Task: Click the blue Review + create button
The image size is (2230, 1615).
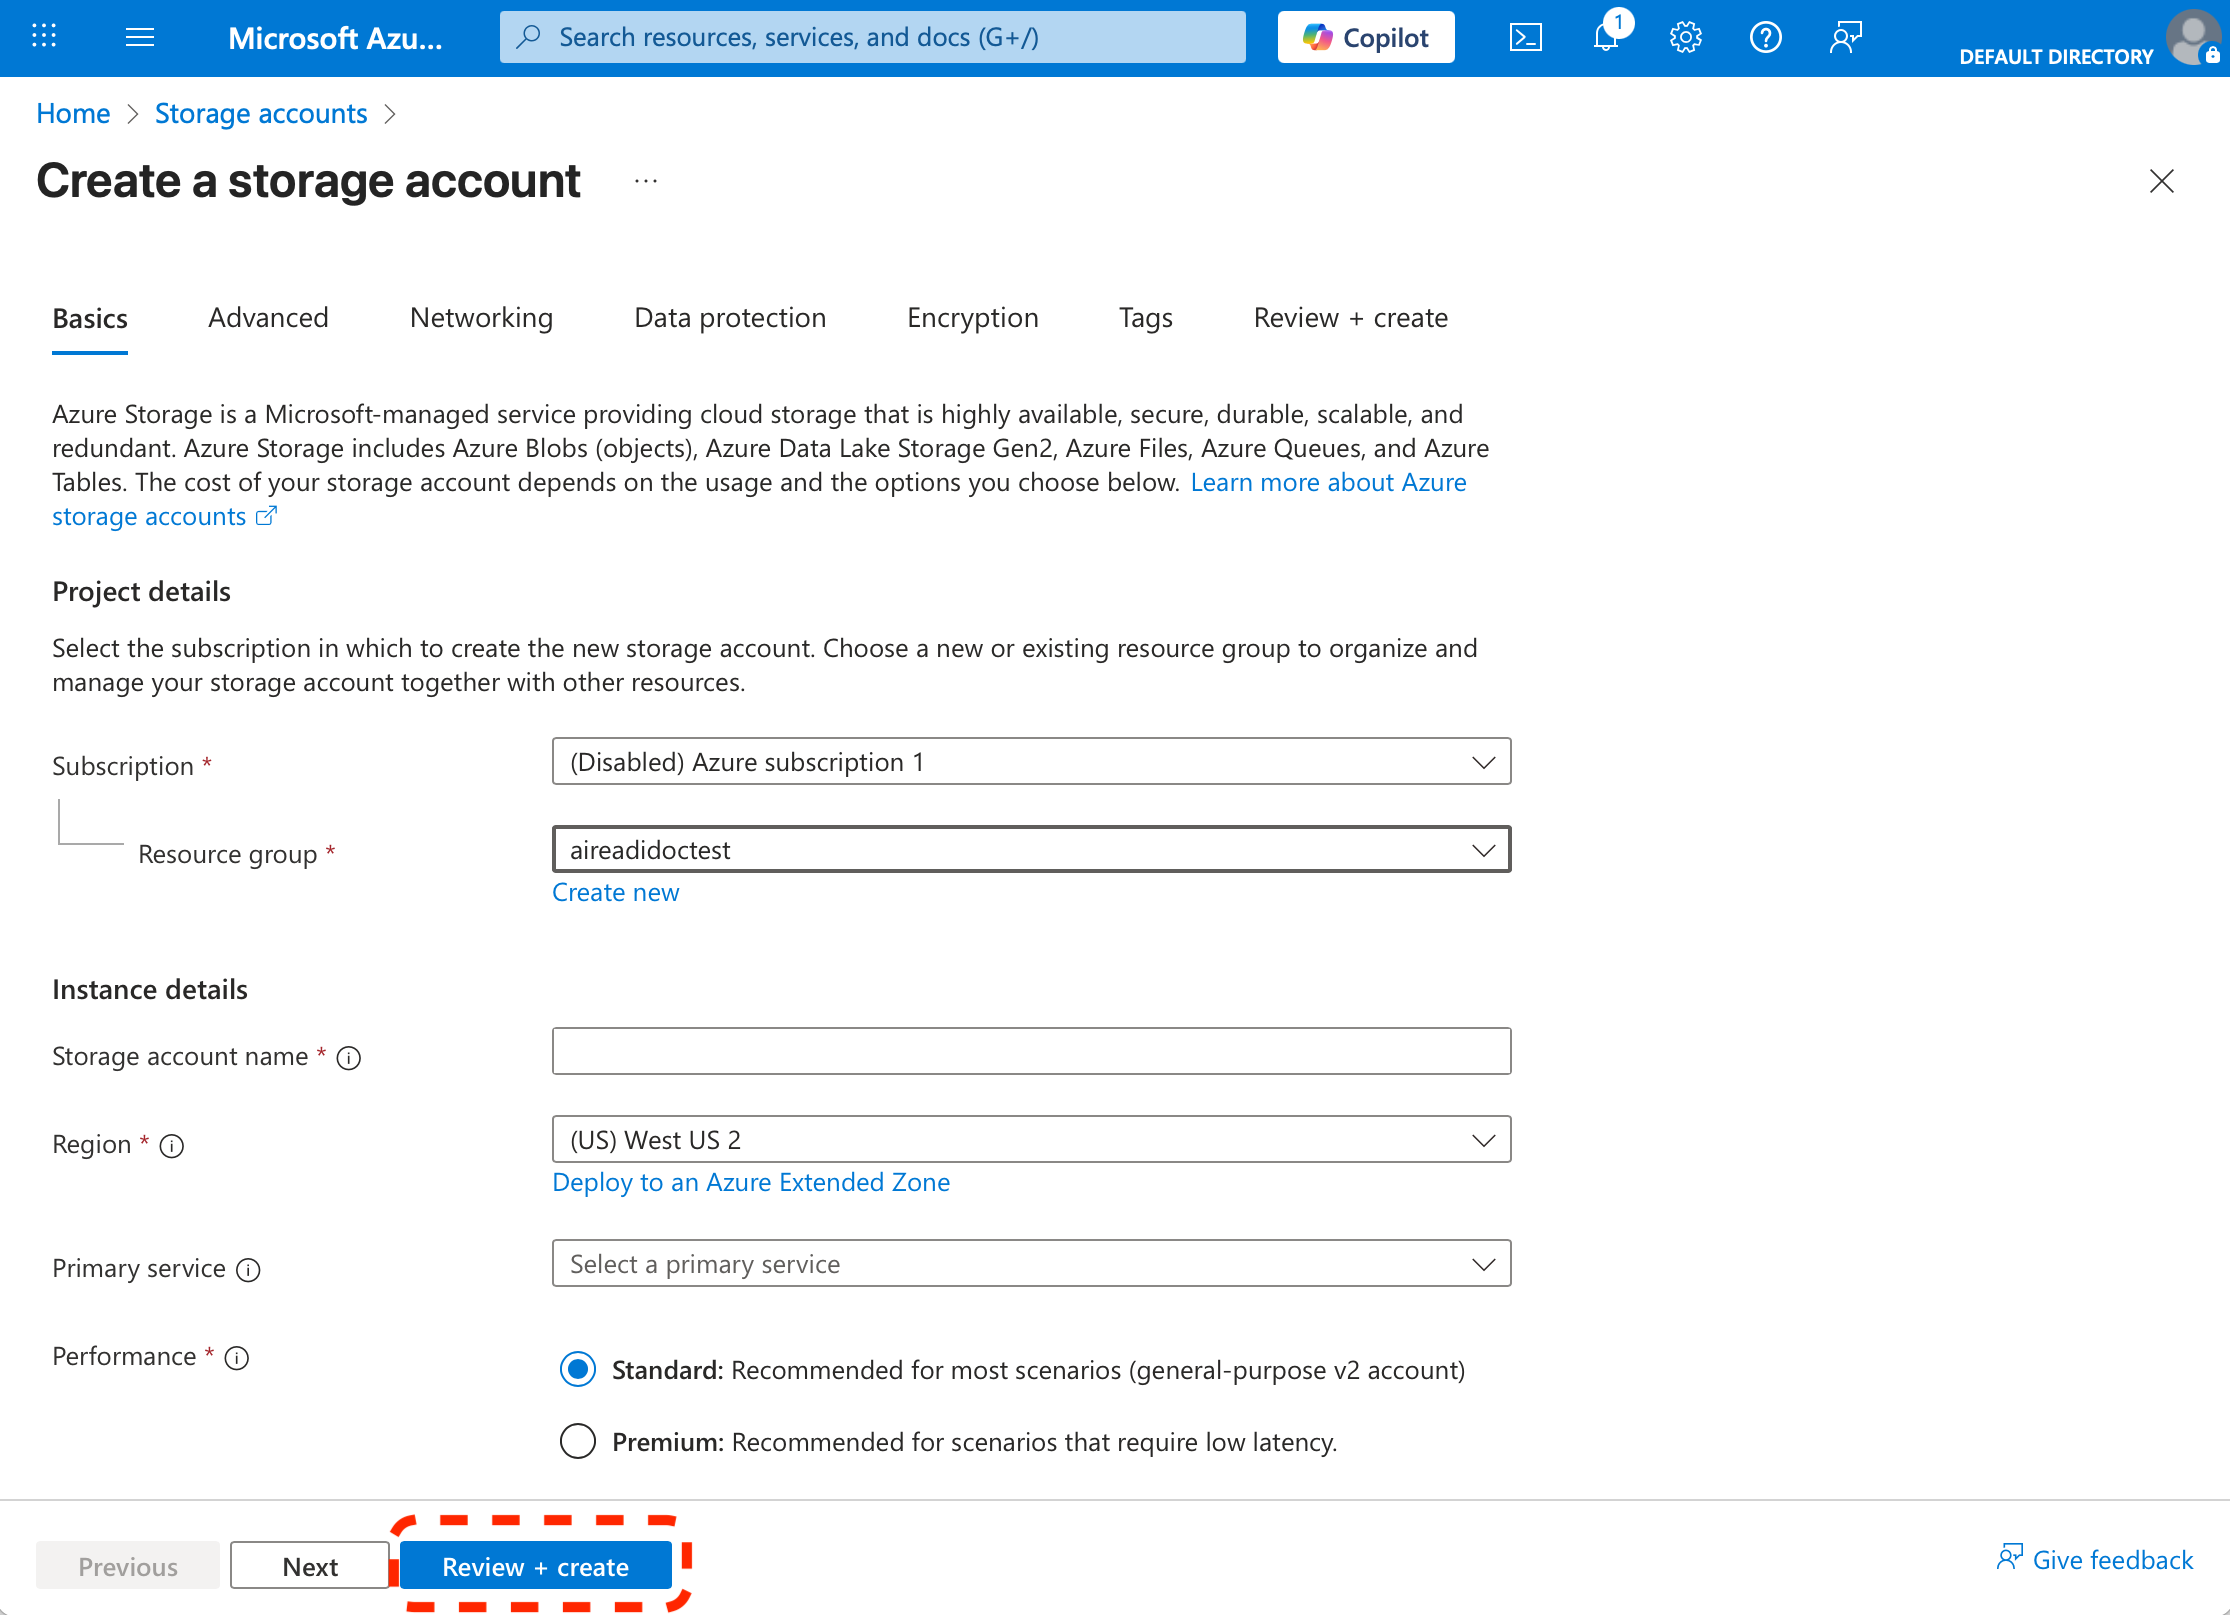Action: pyautogui.click(x=536, y=1566)
